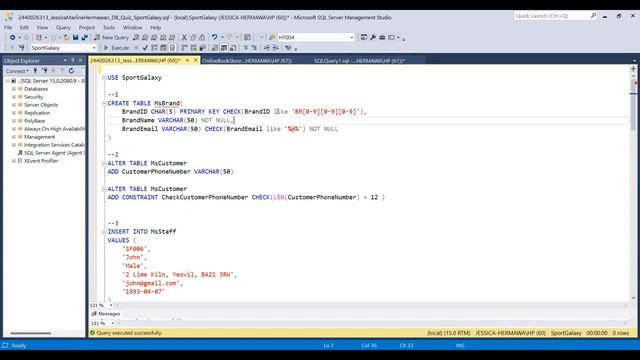Screen dimensions: 640x360
Task: Open the 121 % editor zoom dropdown
Action: (111, 305)
